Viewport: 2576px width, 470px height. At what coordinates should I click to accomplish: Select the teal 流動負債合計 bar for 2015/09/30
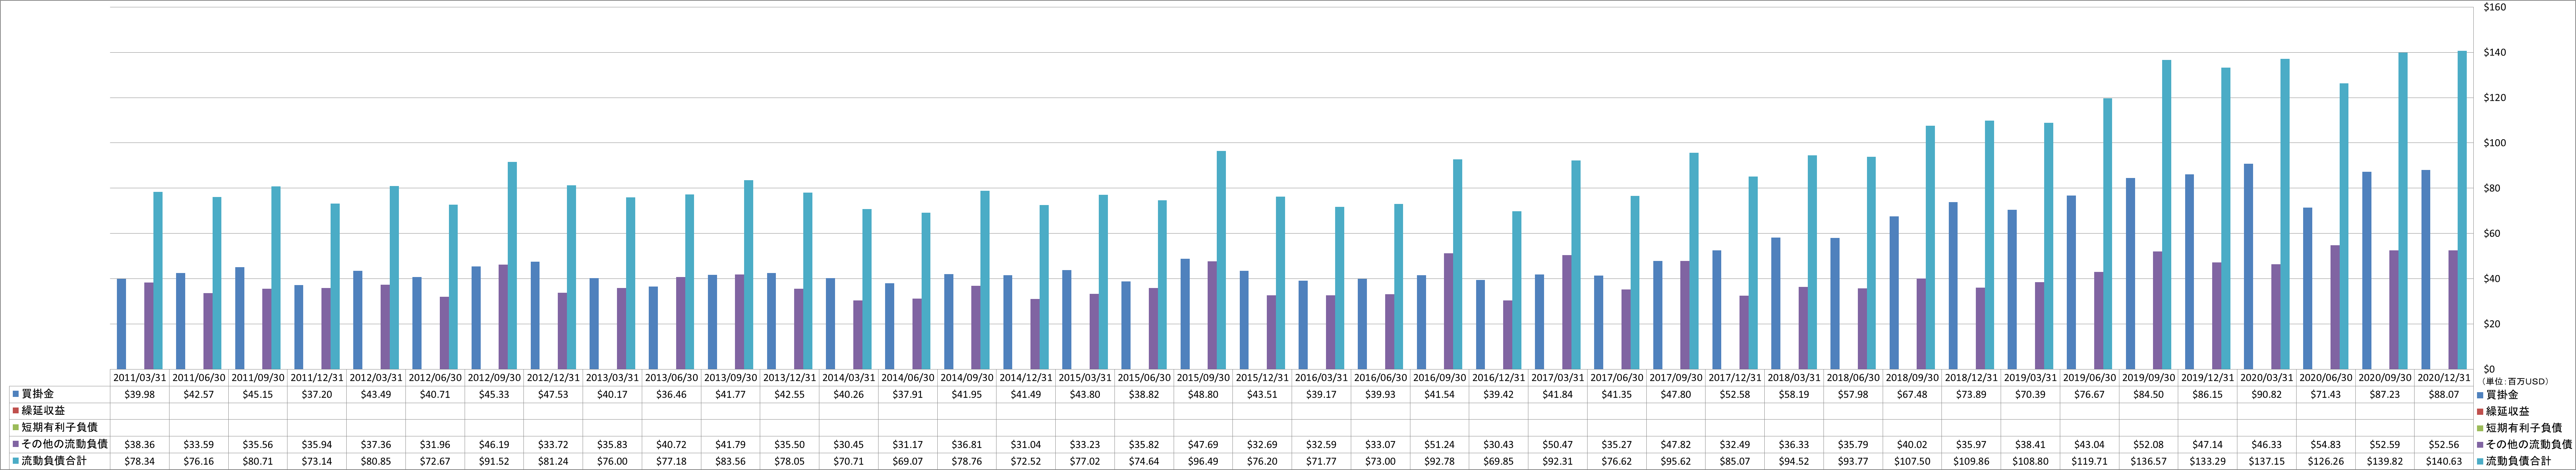[x=1221, y=260]
